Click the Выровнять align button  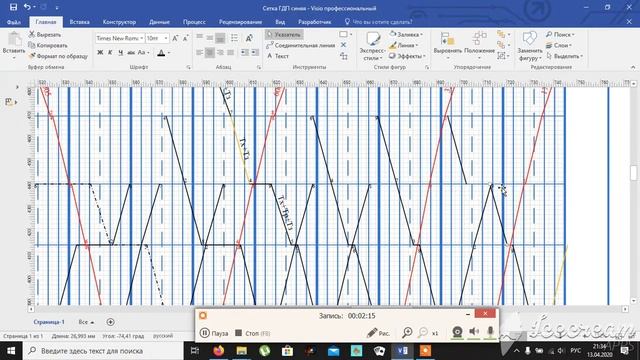[447, 45]
